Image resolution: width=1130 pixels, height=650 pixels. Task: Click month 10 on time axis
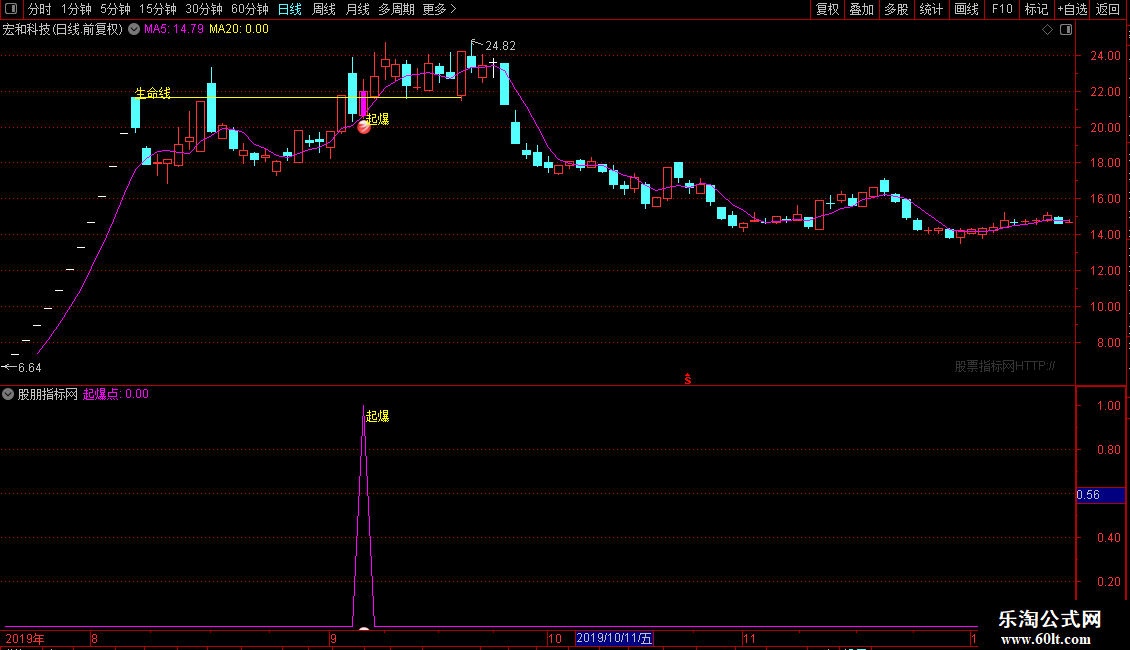[554, 638]
